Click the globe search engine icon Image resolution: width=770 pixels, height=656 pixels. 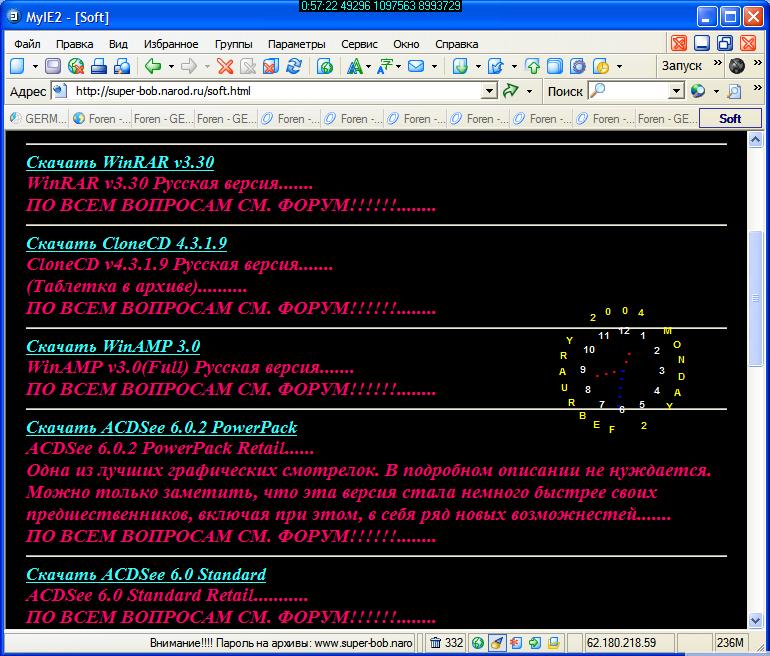pyautogui.click(x=698, y=91)
